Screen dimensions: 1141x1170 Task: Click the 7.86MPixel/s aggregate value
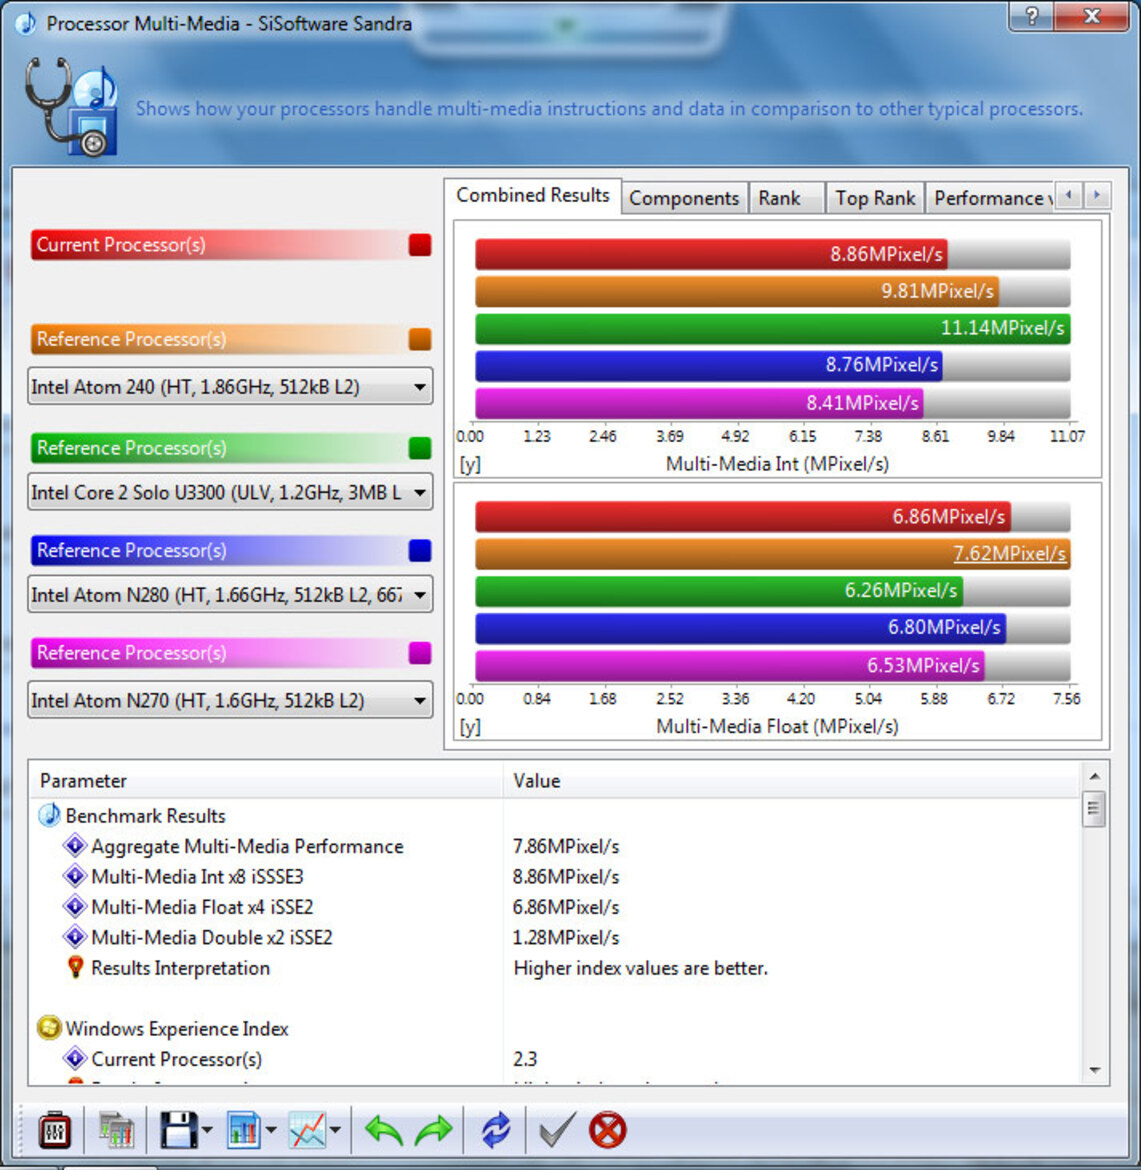pyautogui.click(x=566, y=846)
